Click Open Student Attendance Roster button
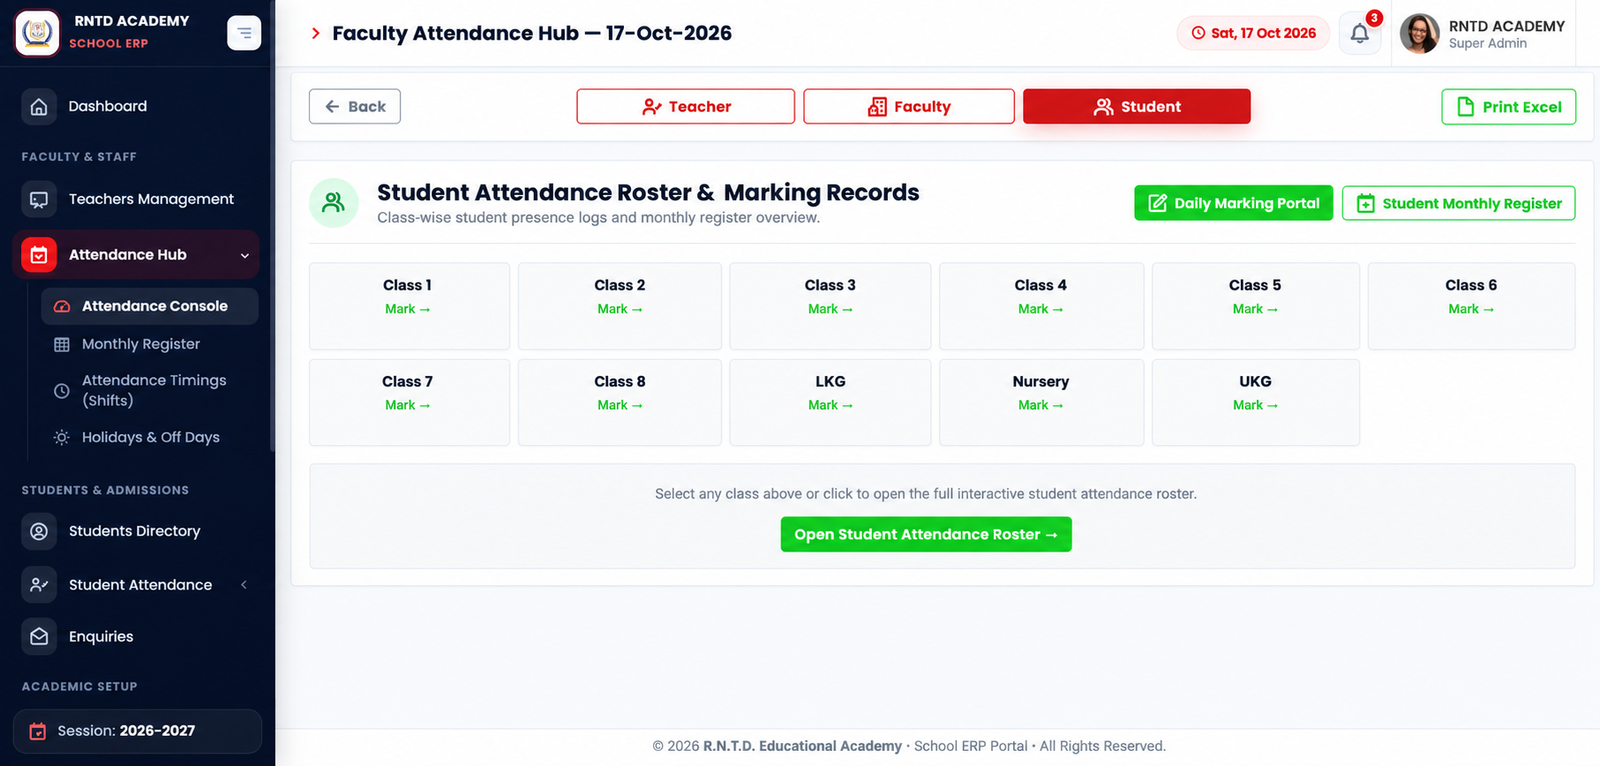 [x=926, y=534]
